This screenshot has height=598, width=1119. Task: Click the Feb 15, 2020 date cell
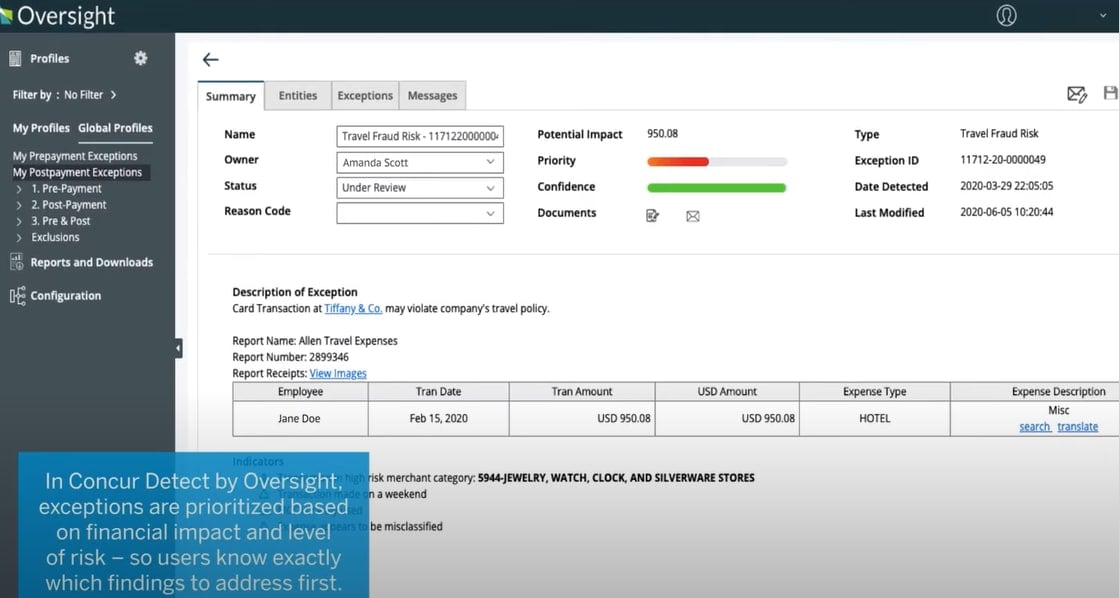(438, 418)
